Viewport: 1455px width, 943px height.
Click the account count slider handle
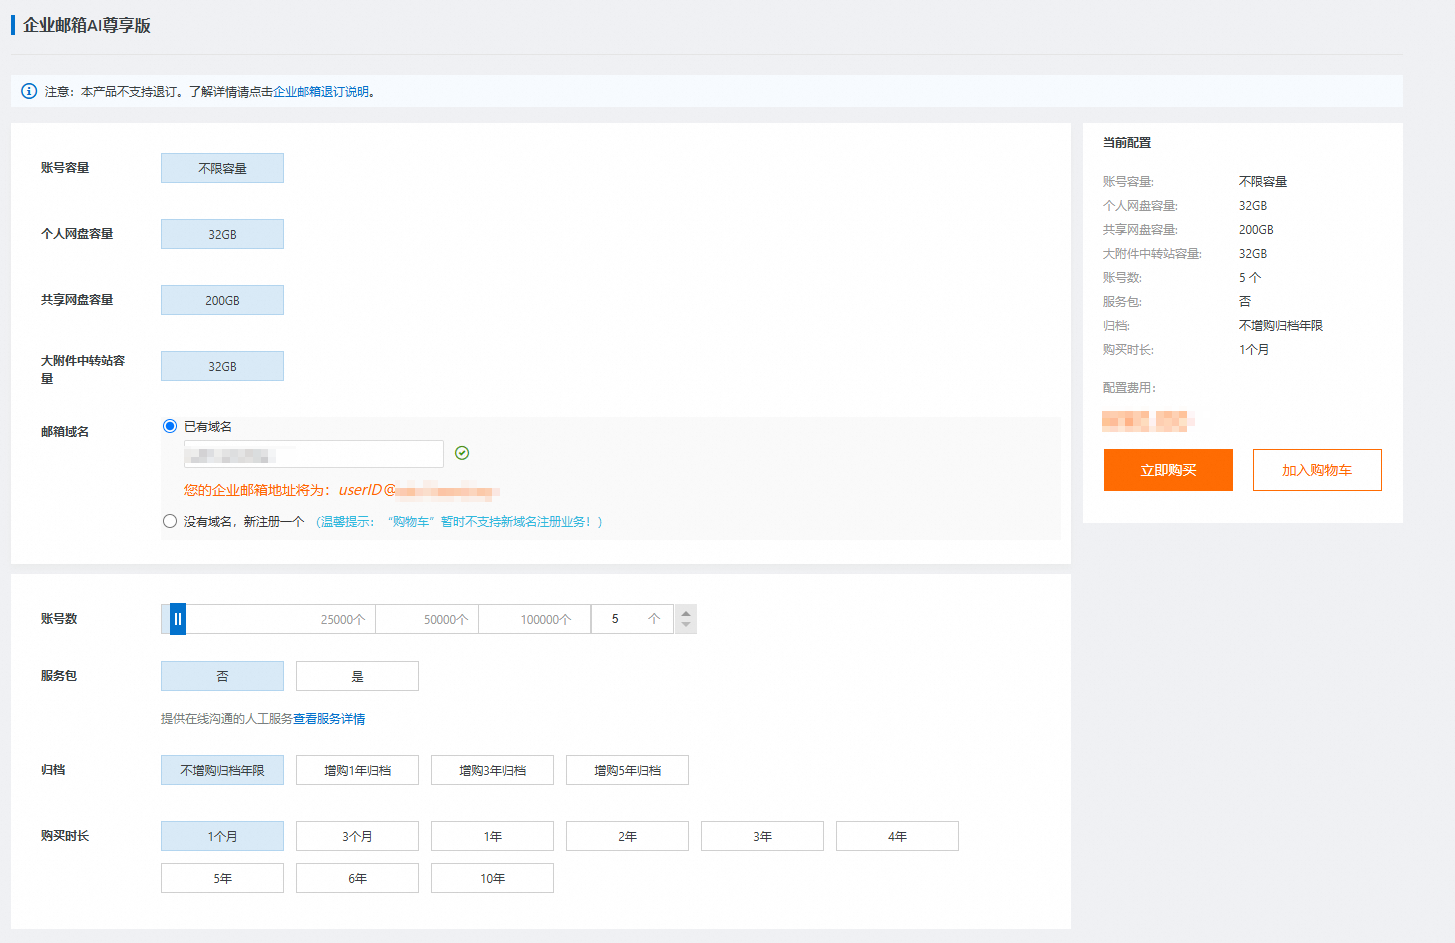point(177,619)
